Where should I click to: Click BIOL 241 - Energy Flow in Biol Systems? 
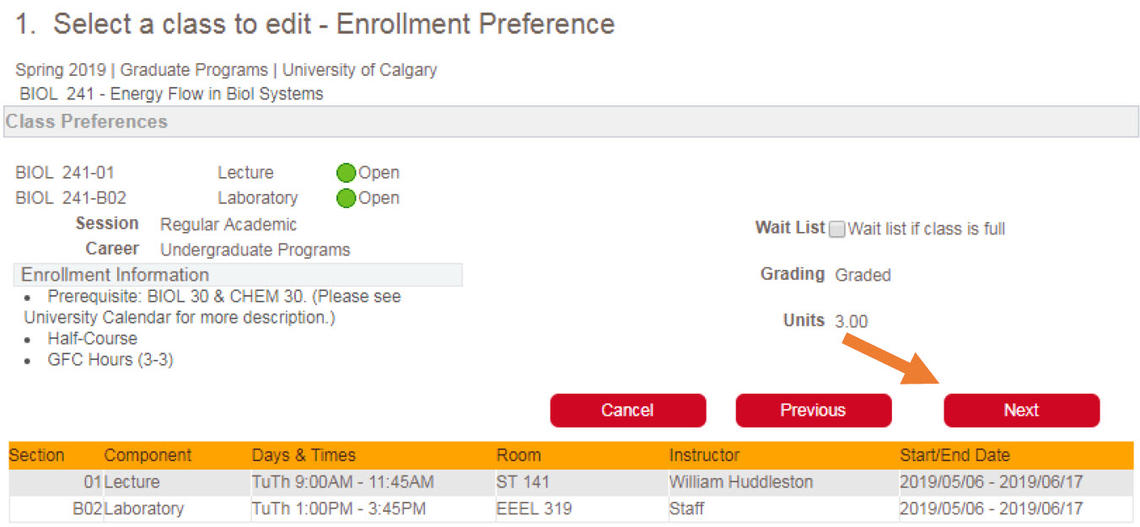[x=172, y=94]
